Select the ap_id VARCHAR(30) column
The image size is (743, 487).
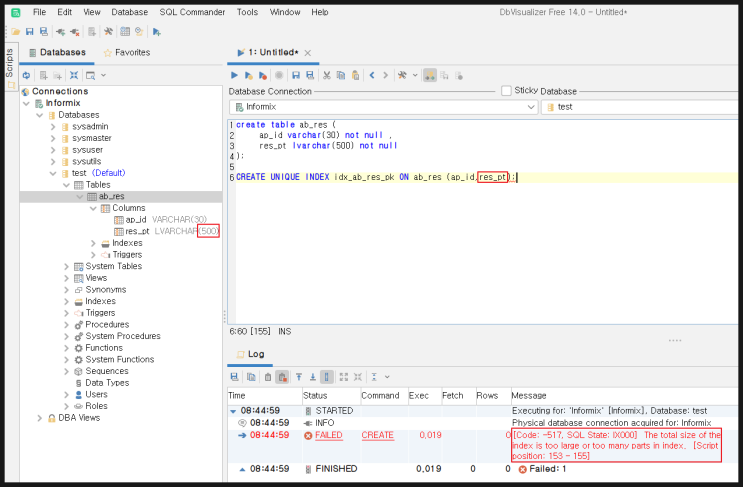click(160, 220)
